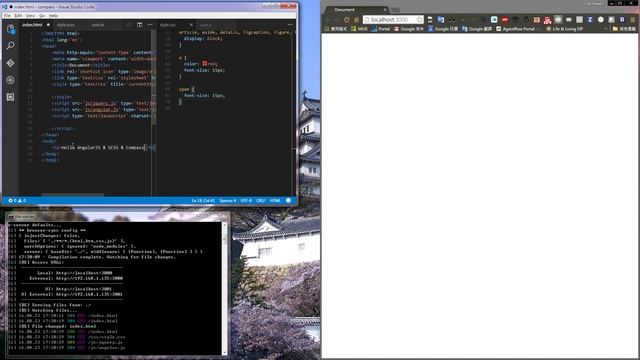
Task: Click split editor icon in left group
Action: 140,25
